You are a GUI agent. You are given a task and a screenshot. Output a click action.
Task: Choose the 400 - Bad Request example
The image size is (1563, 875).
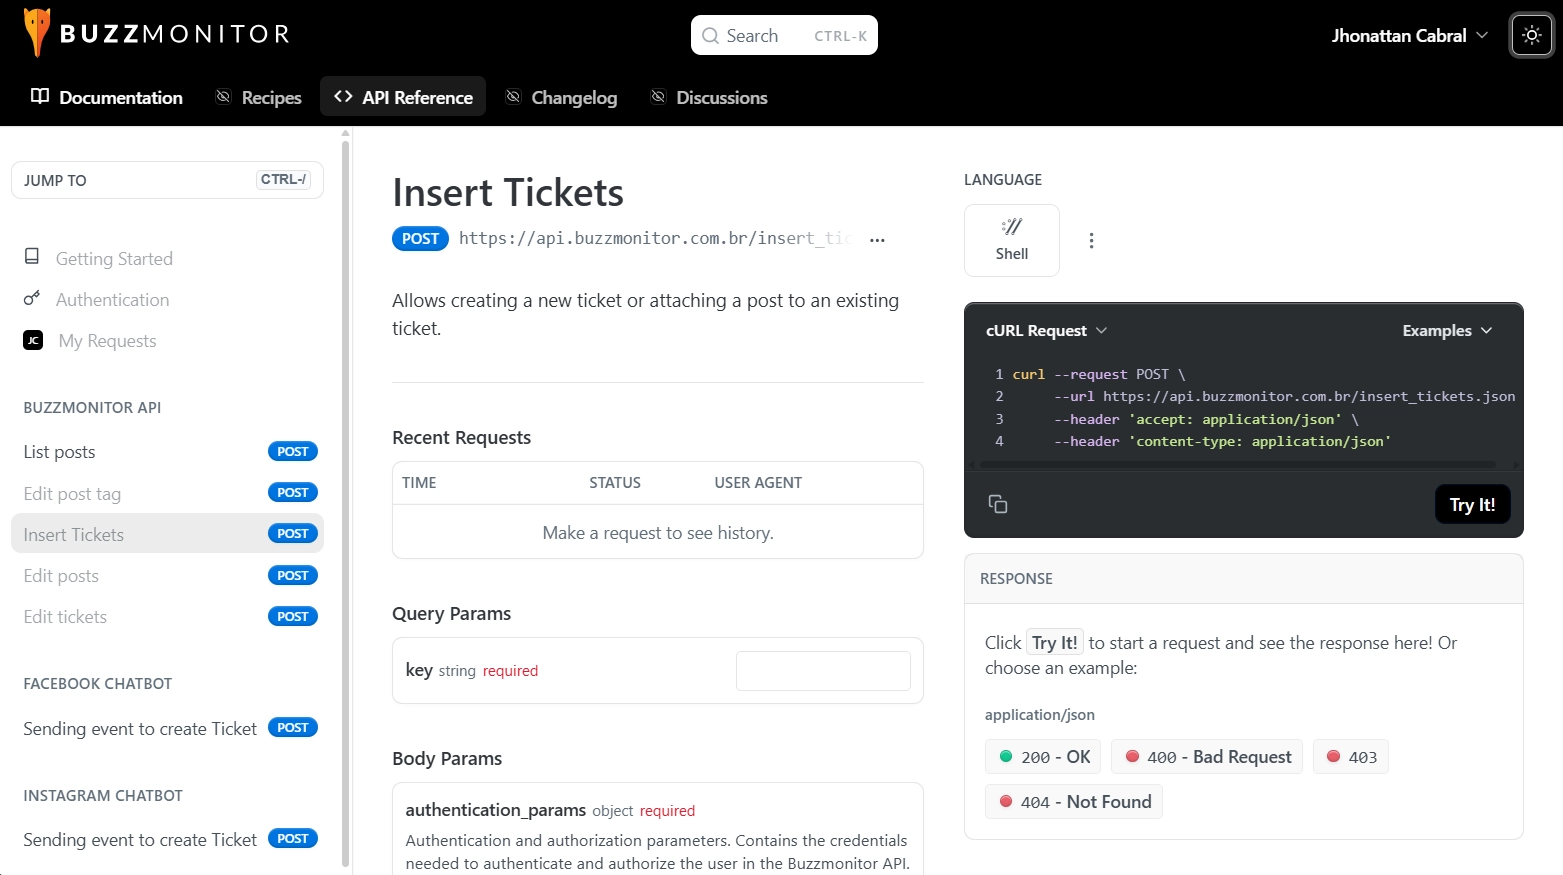coord(1208,757)
